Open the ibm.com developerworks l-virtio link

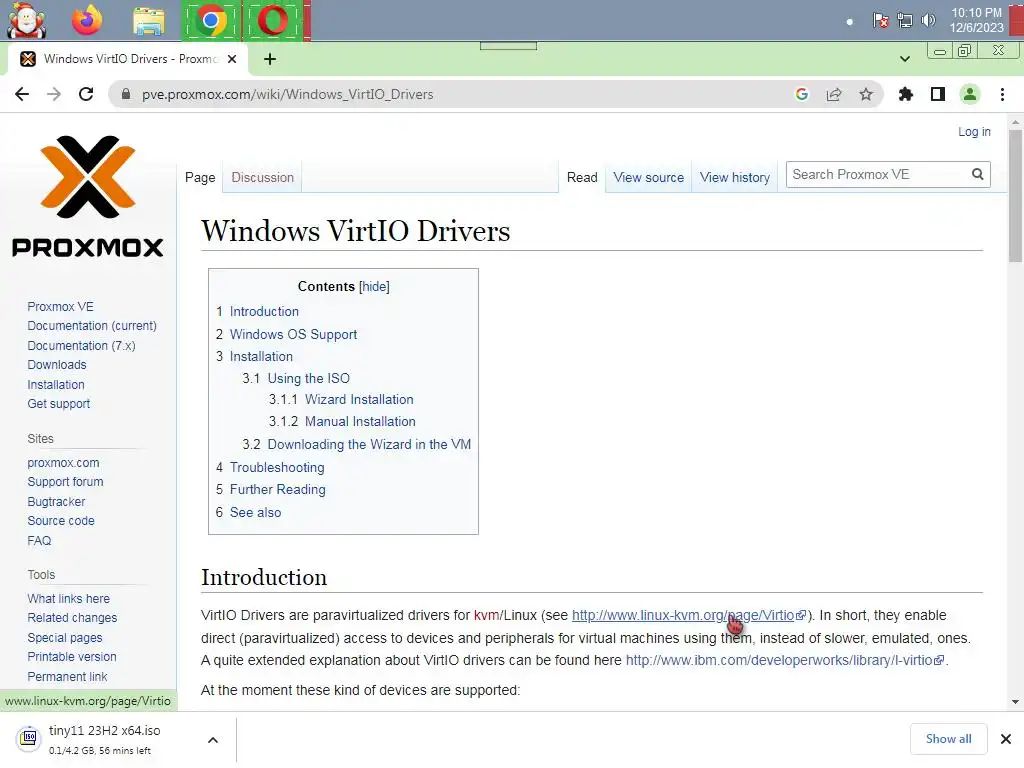pyautogui.click(x=784, y=660)
